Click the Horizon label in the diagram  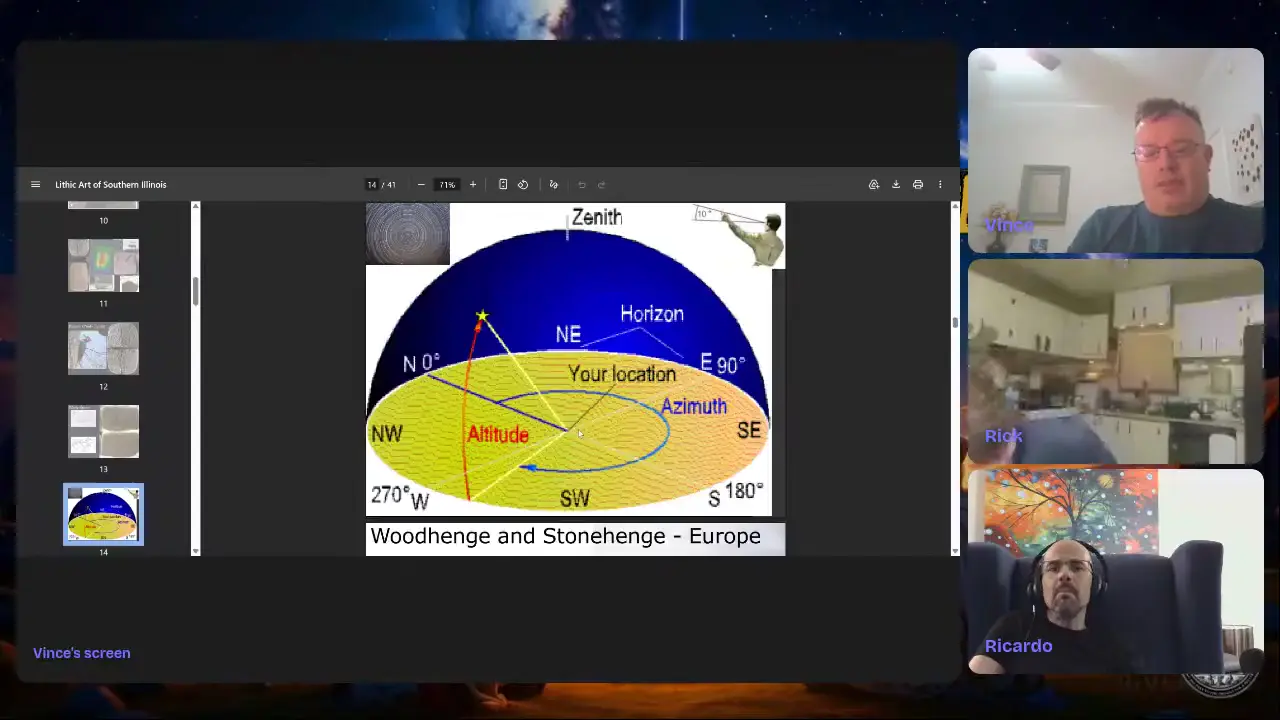click(652, 314)
